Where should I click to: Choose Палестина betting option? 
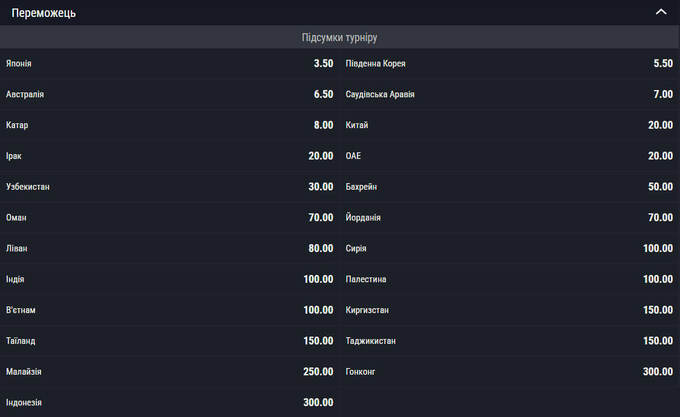point(509,279)
